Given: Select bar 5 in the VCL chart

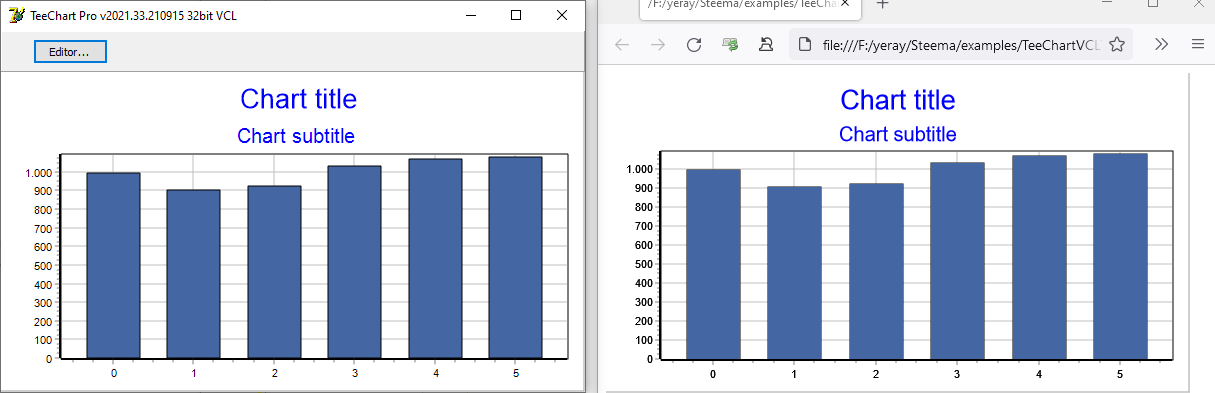Looking at the screenshot, I should (515, 257).
